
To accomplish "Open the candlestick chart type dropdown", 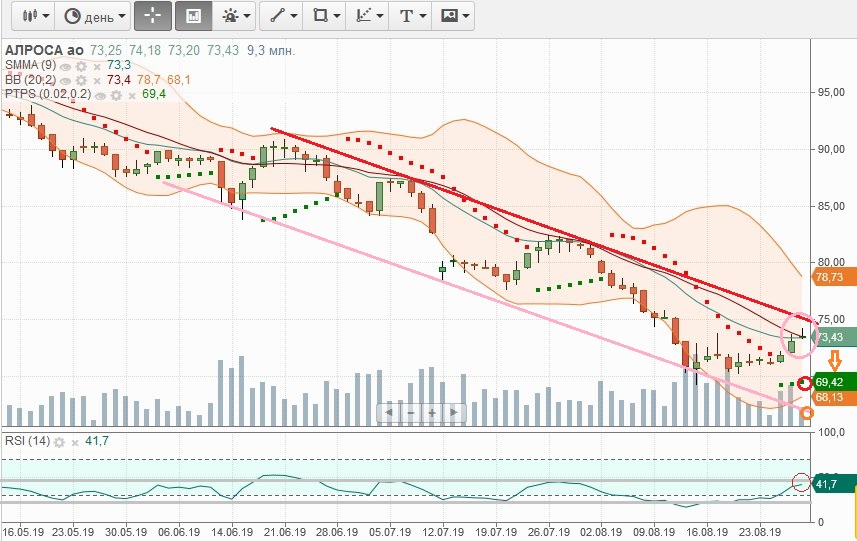I will click(x=33, y=16).
